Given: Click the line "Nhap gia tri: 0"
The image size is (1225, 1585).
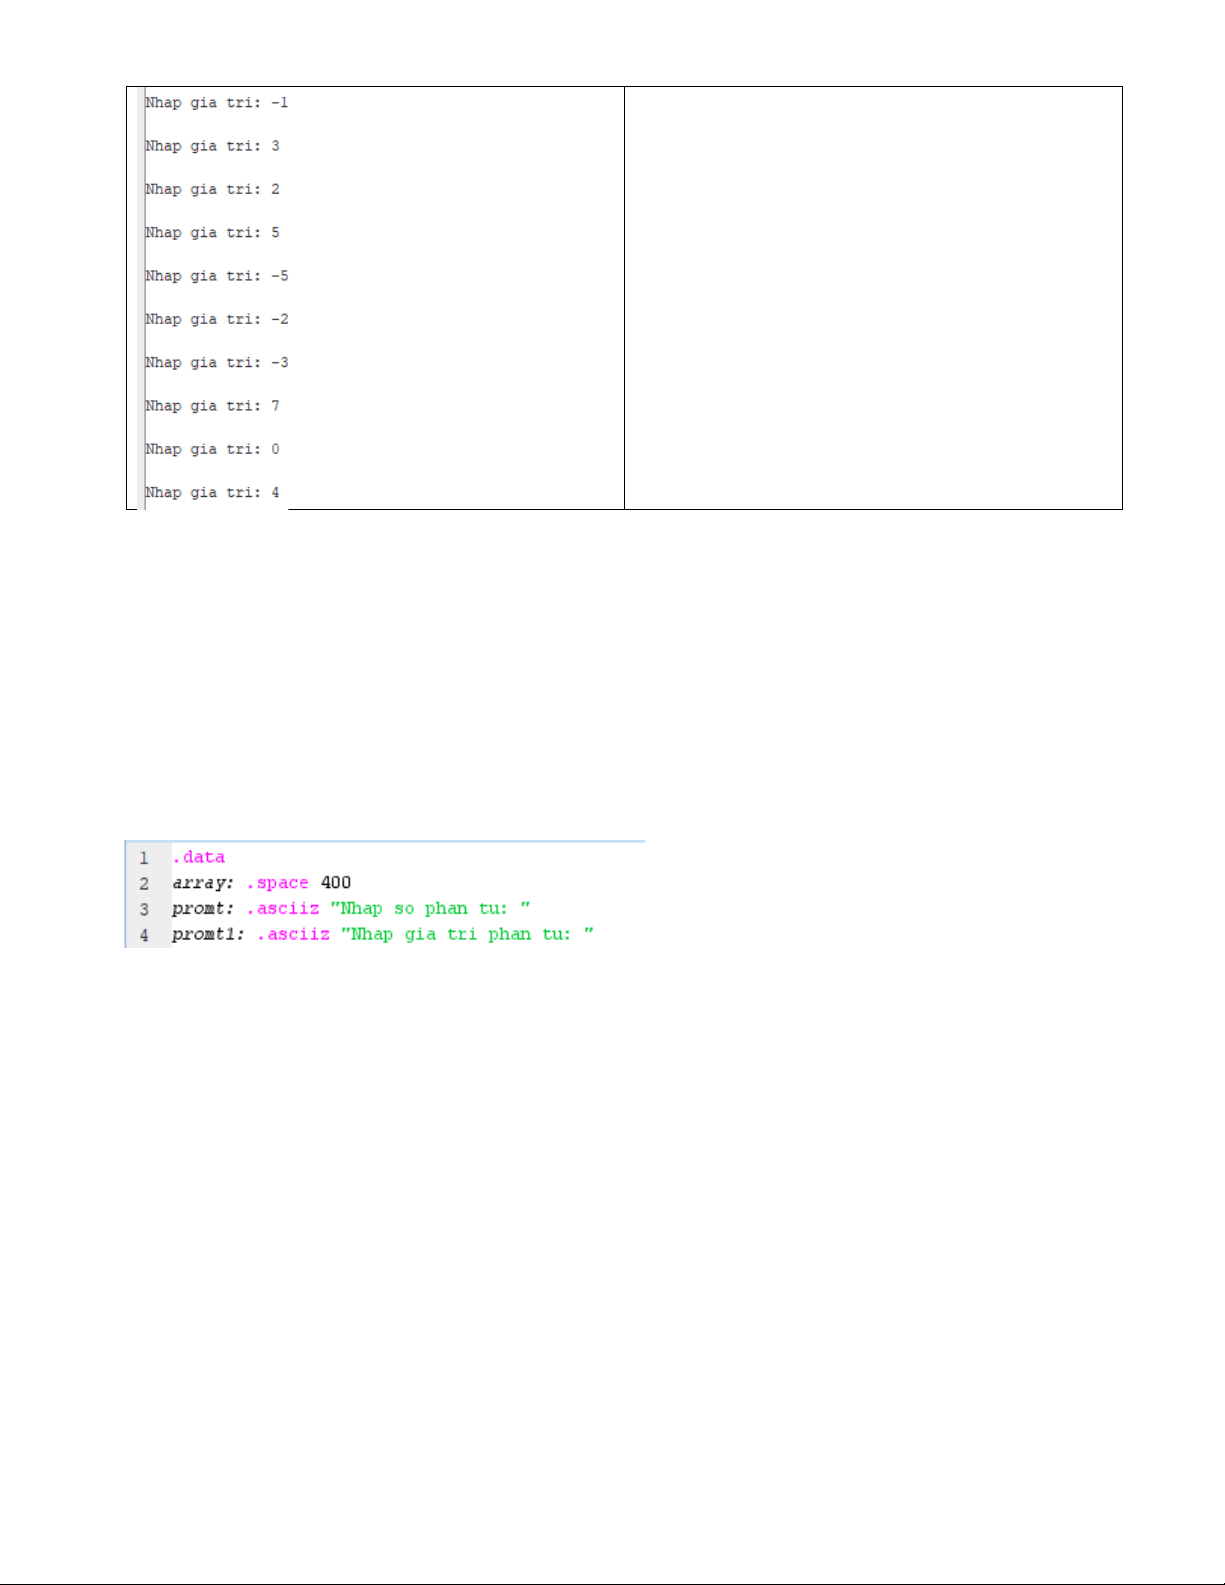Looking at the screenshot, I should [x=212, y=449].
